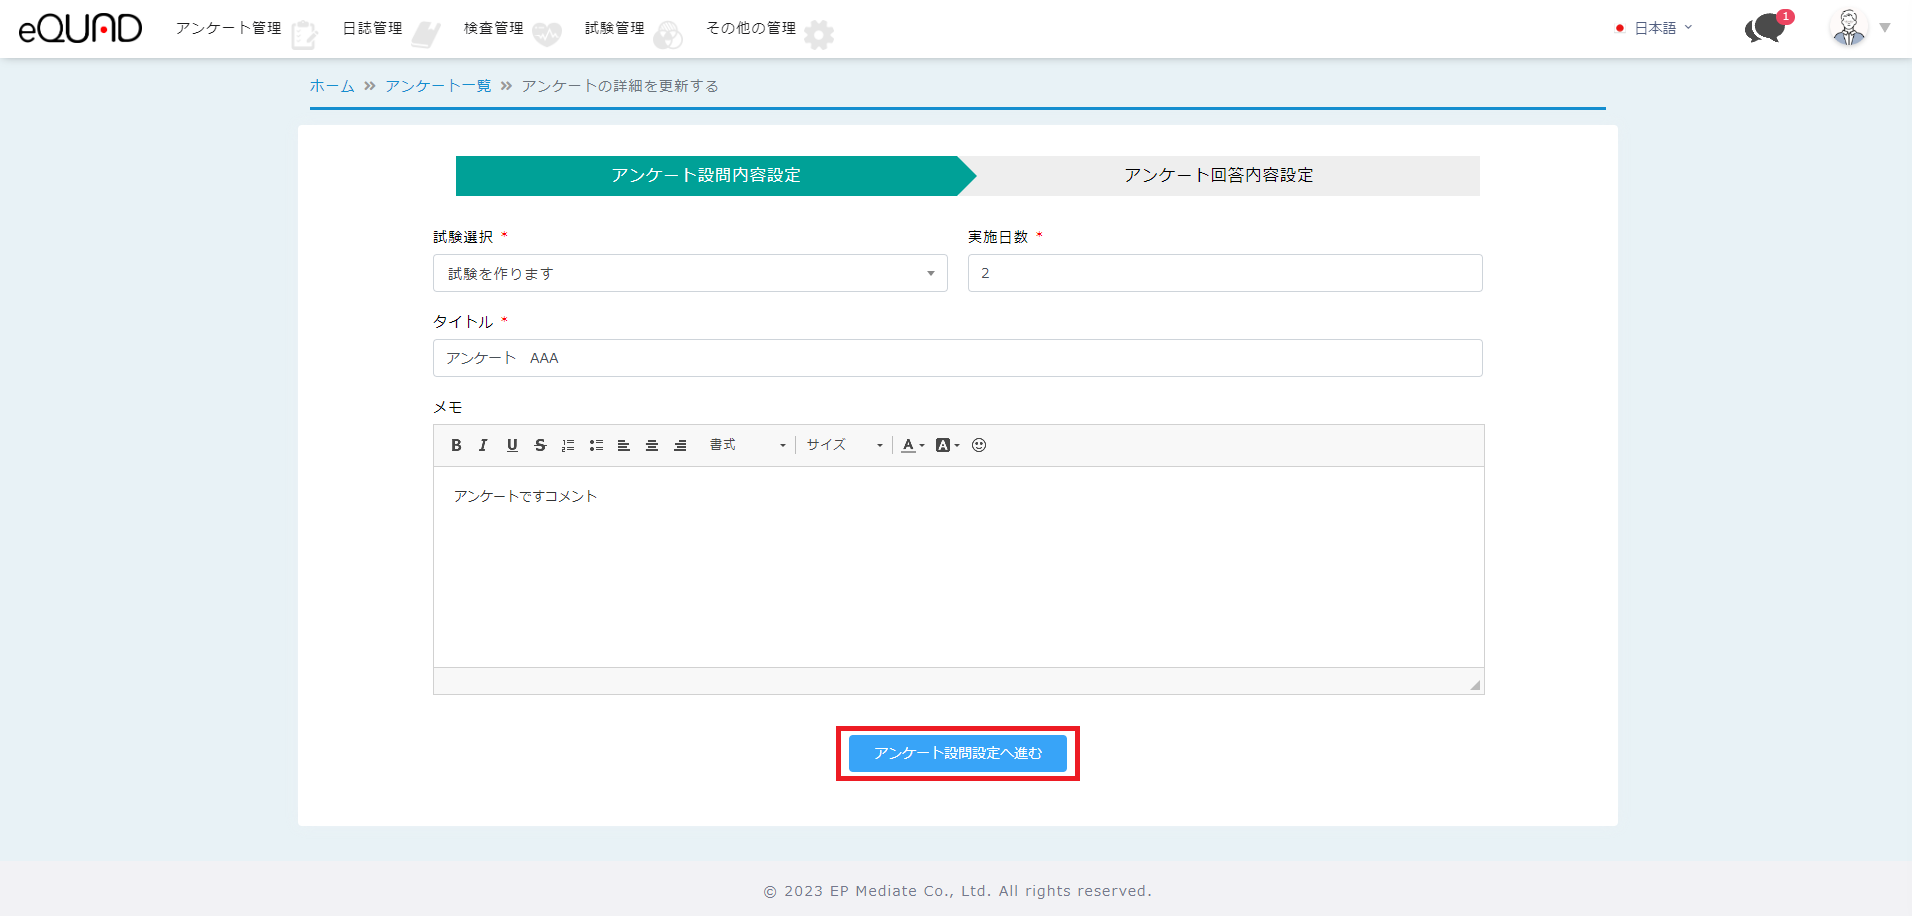Toggle bold formatting in the memo editor

[456, 446]
